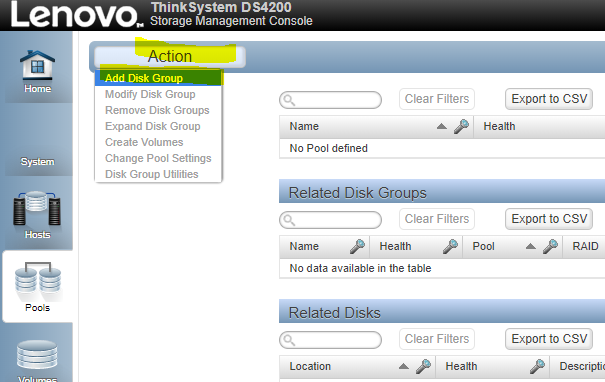Image resolution: width=605 pixels, height=382 pixels.
Task: Focus the Related Disk Groups search field
Action: [x=331, y=220]
